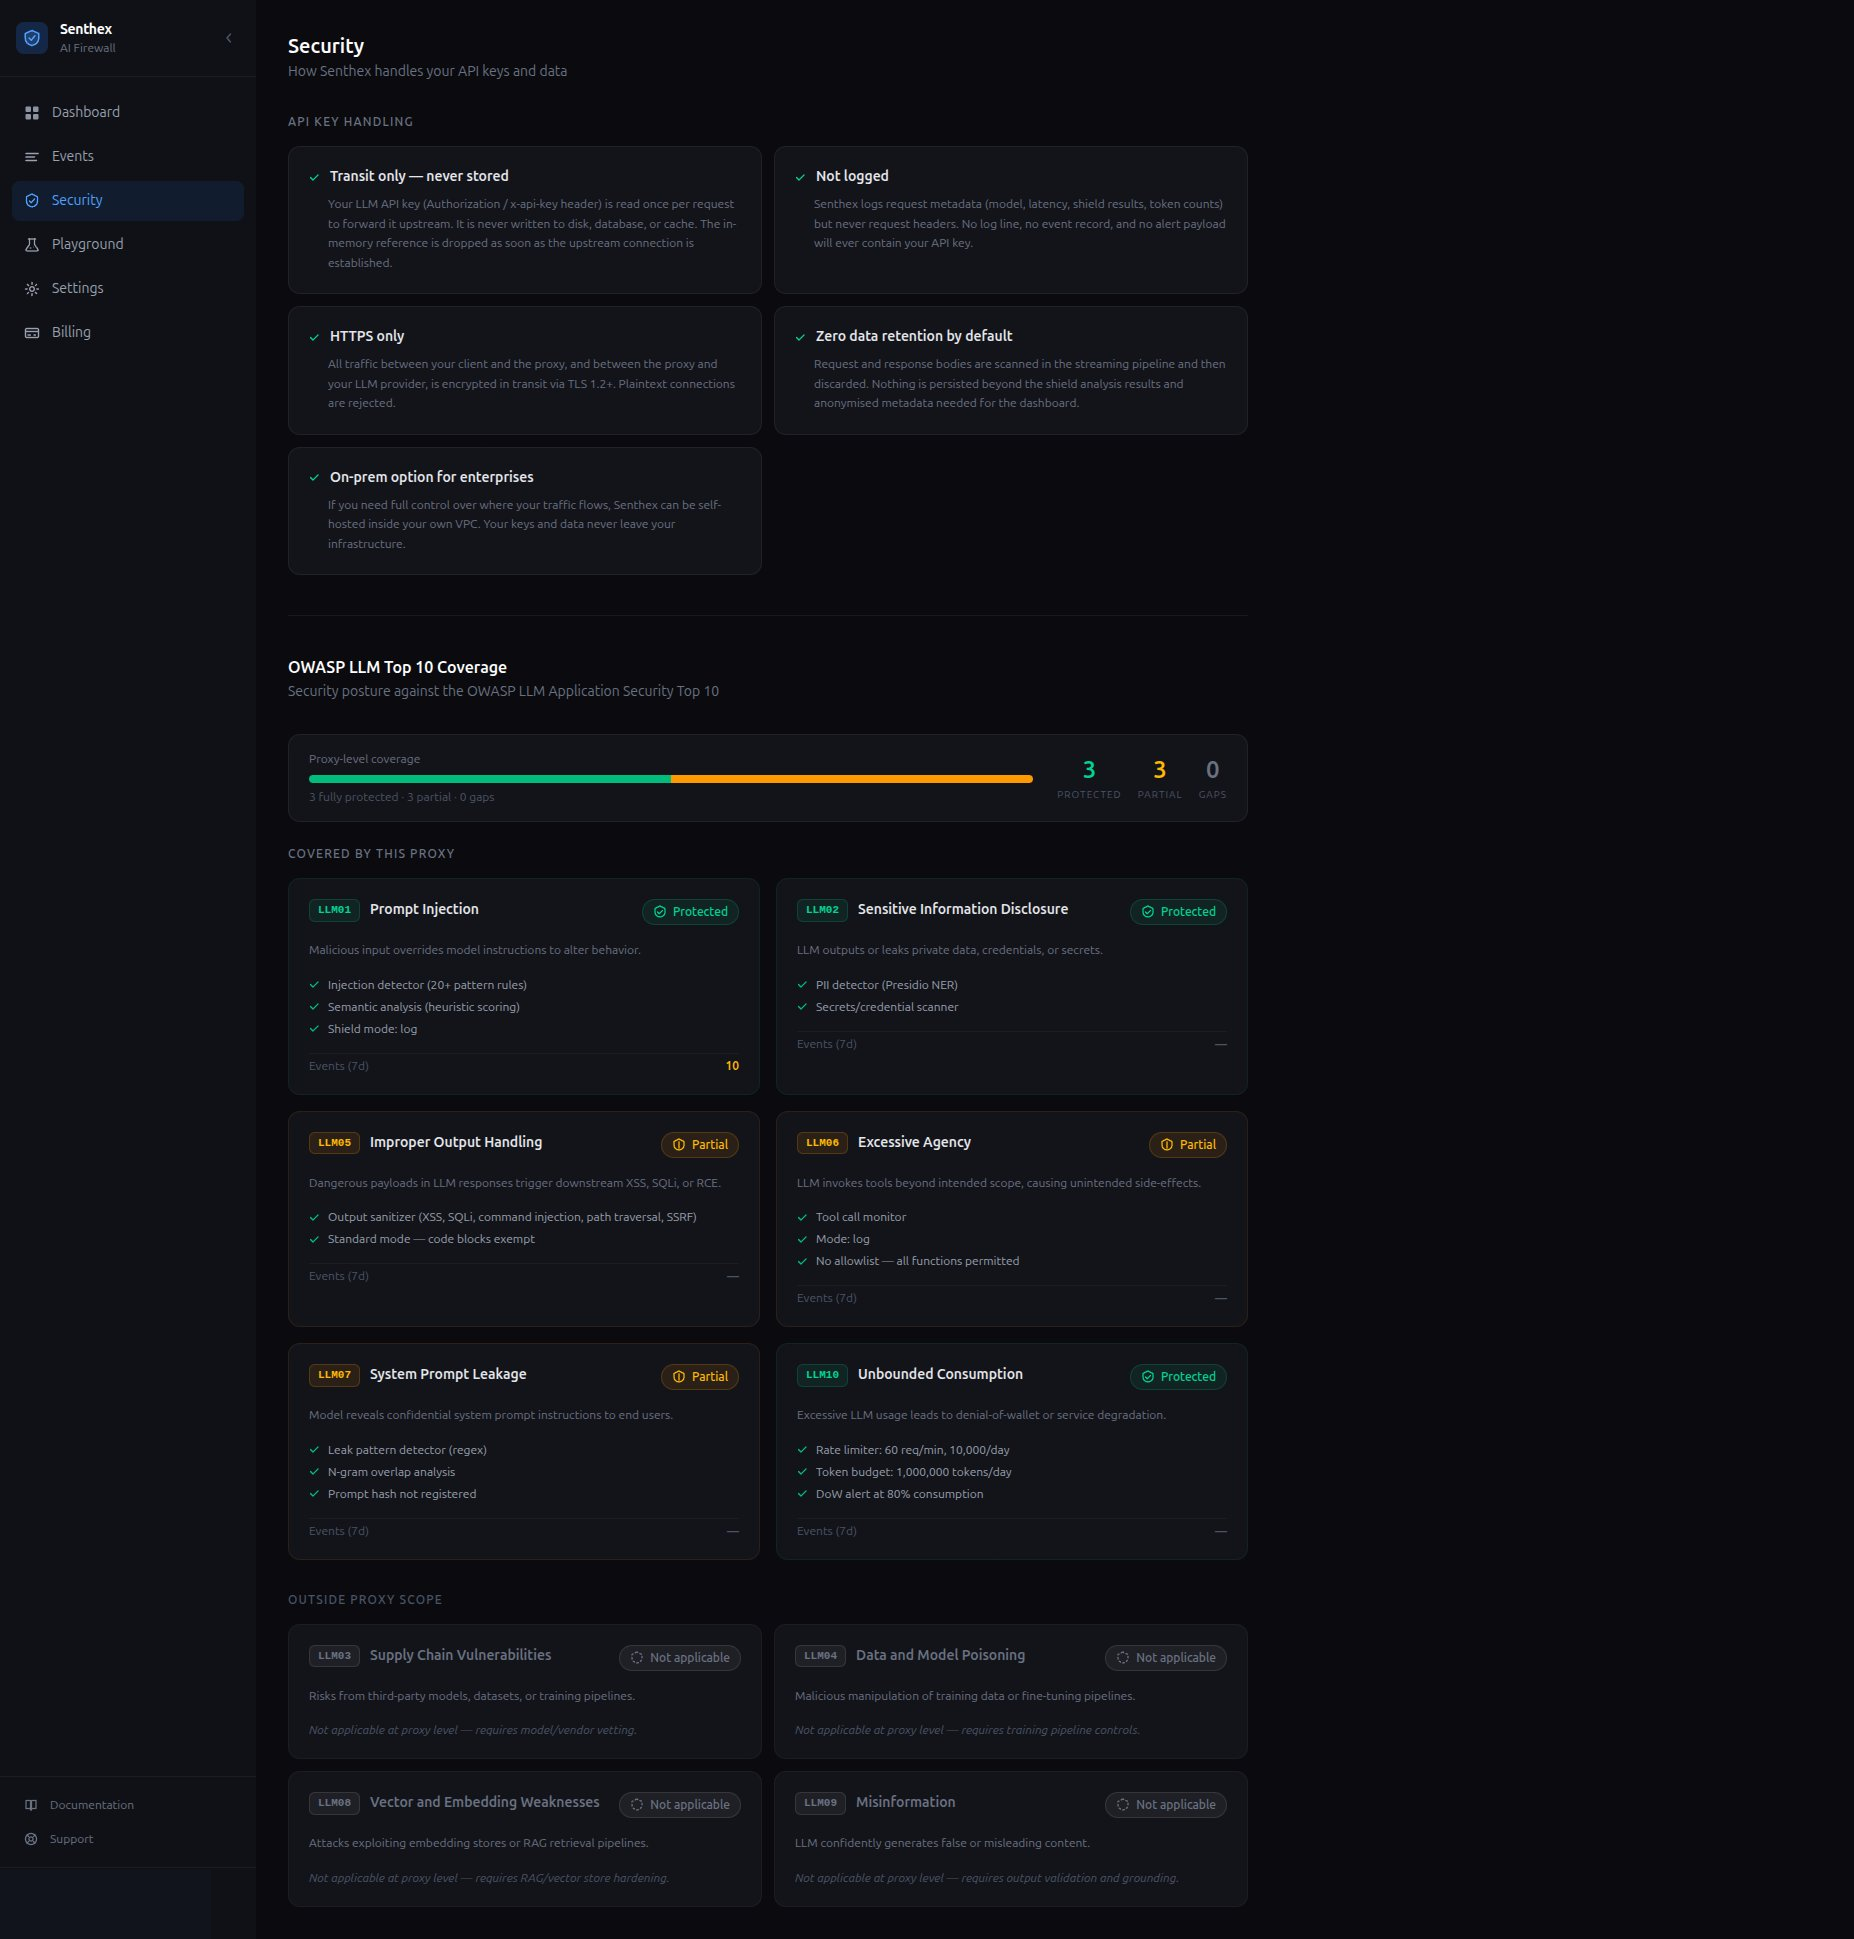Open the Dashboard page
The width and height of the screenshot is (1854, 1939).
(128, 113)
